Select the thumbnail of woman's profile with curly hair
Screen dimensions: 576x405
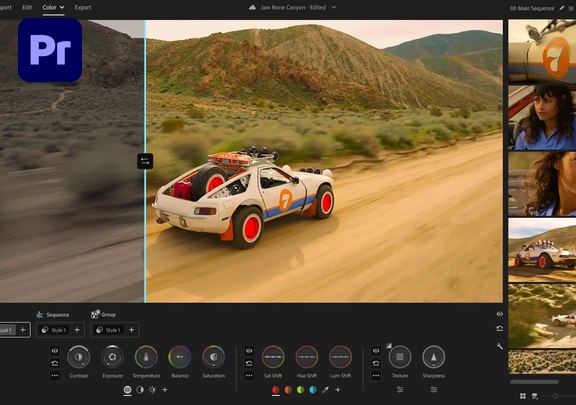tap(542, 184)
